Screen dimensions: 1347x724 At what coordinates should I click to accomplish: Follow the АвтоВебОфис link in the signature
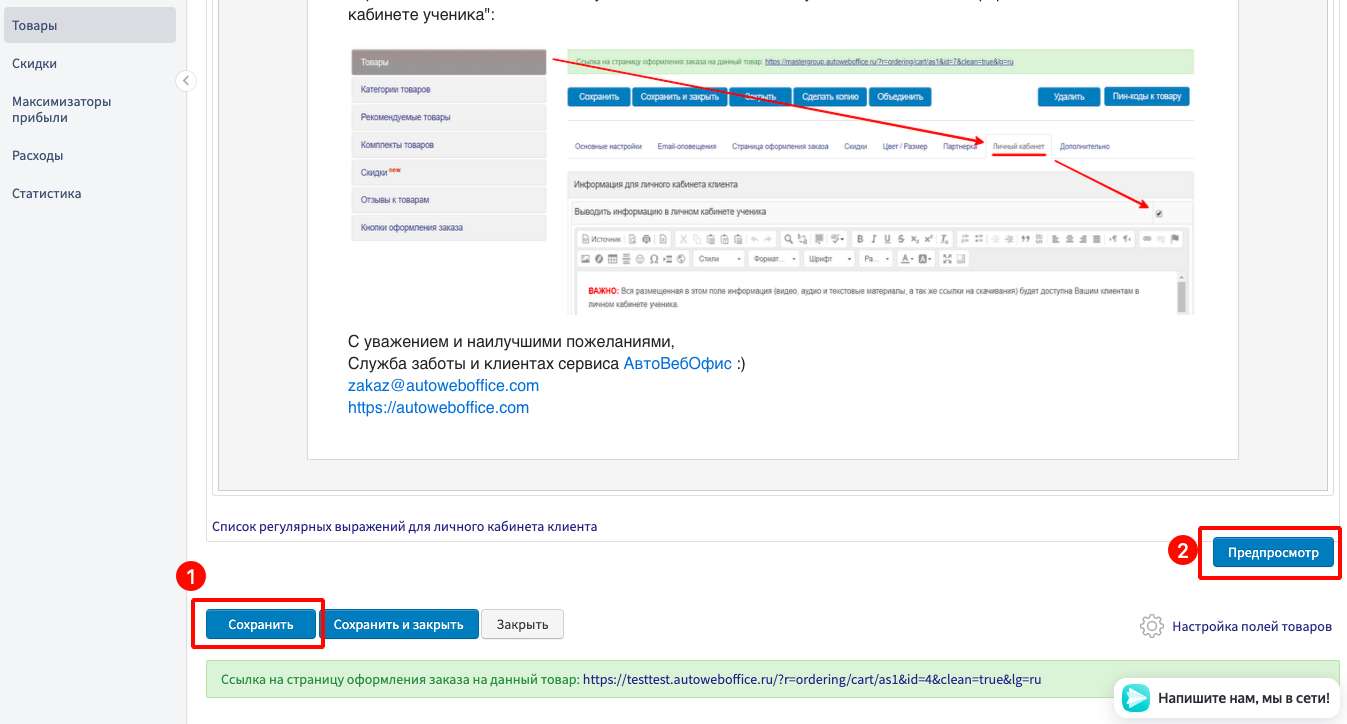677,364
